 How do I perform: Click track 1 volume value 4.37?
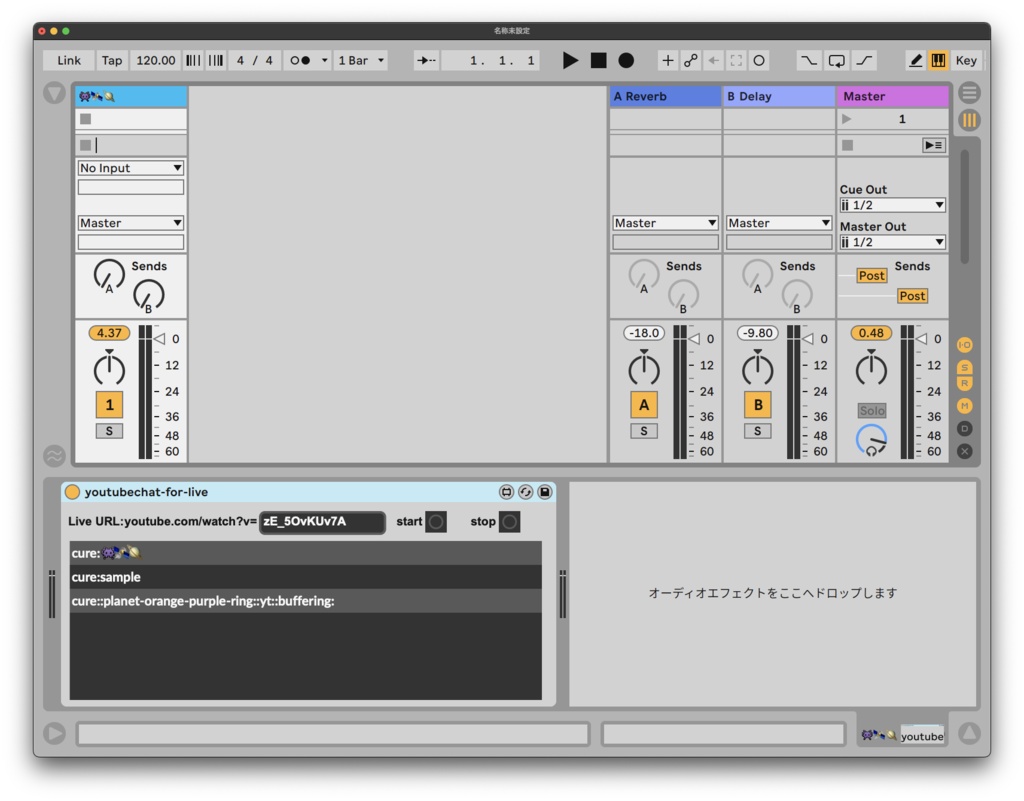[109, 333]
